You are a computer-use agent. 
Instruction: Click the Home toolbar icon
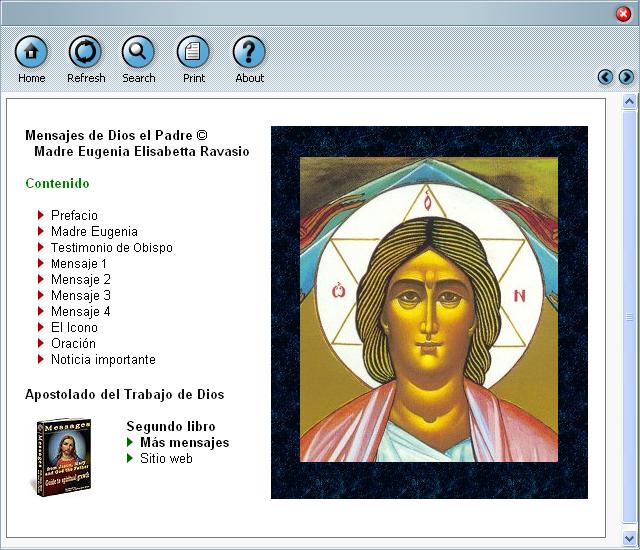(31, 52)
